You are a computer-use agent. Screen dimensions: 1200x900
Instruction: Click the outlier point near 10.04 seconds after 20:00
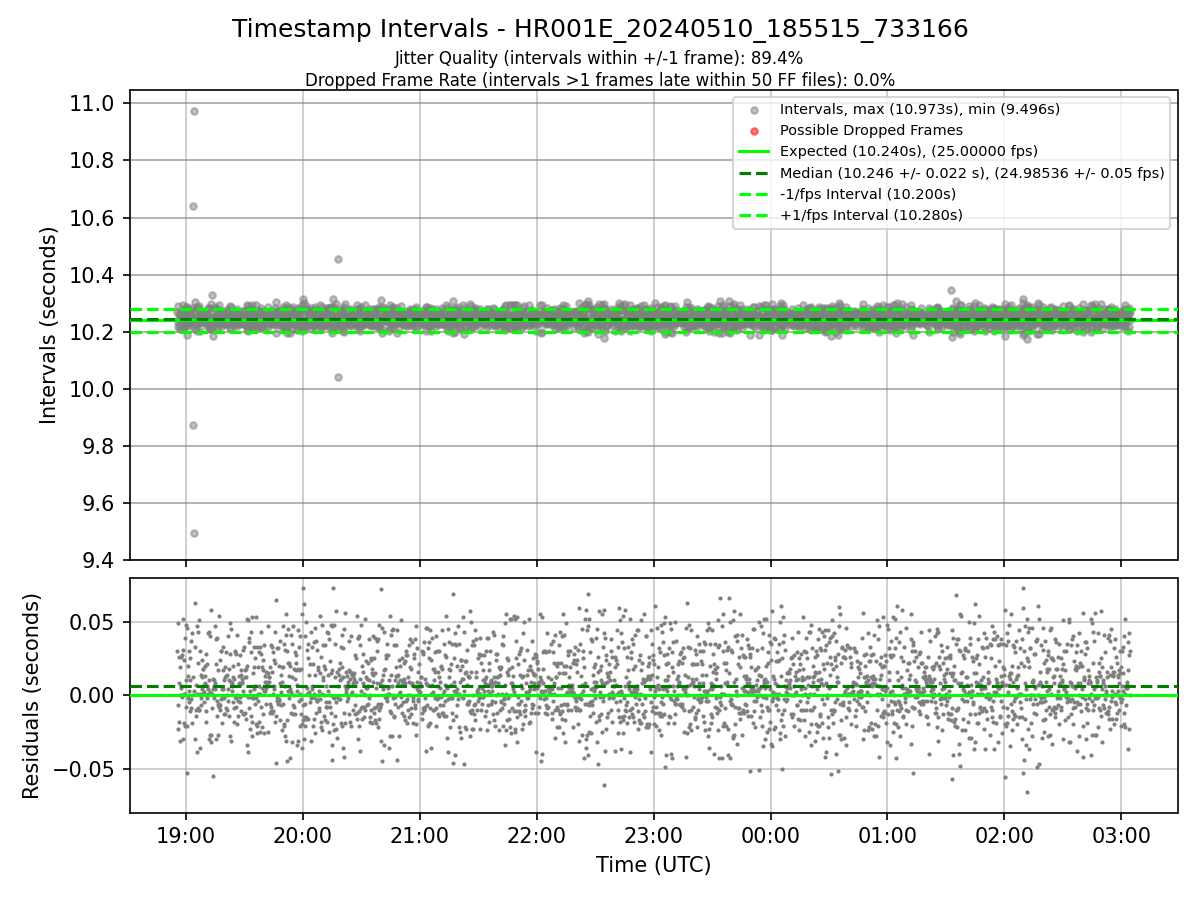pos(338,377)
